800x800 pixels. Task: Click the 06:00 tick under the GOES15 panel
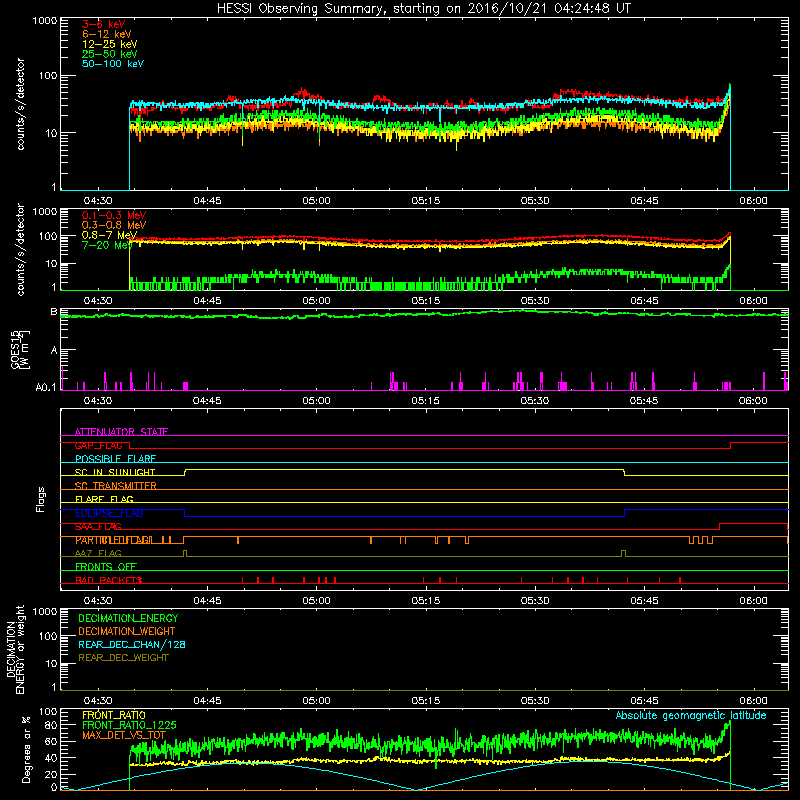click(x=753, y=401)
